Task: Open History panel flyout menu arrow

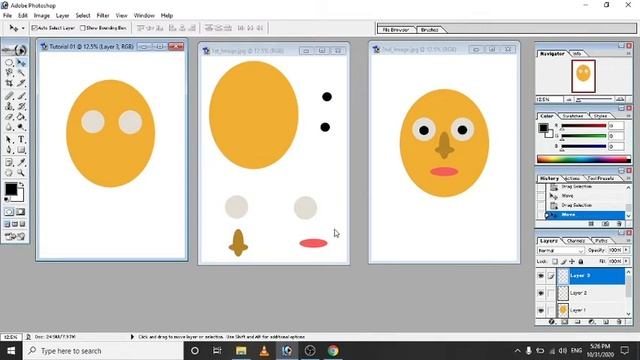Action: click(x=629, y=178)
